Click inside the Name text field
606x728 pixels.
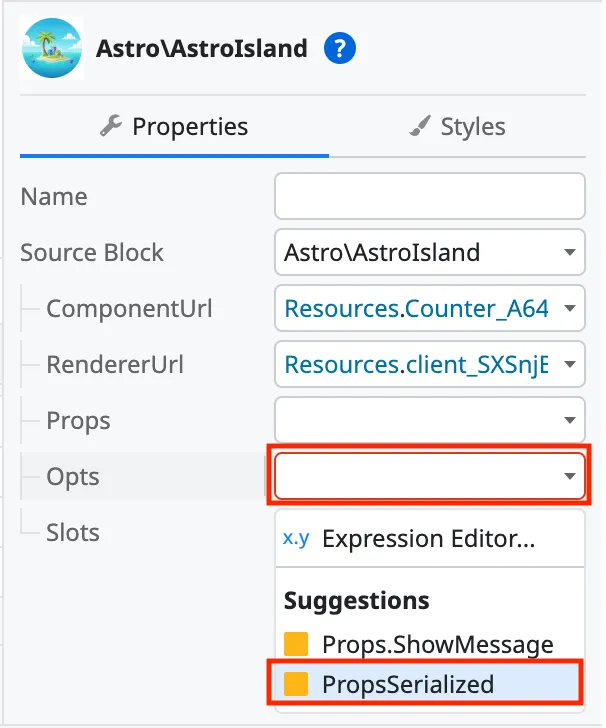click(429, 196)
